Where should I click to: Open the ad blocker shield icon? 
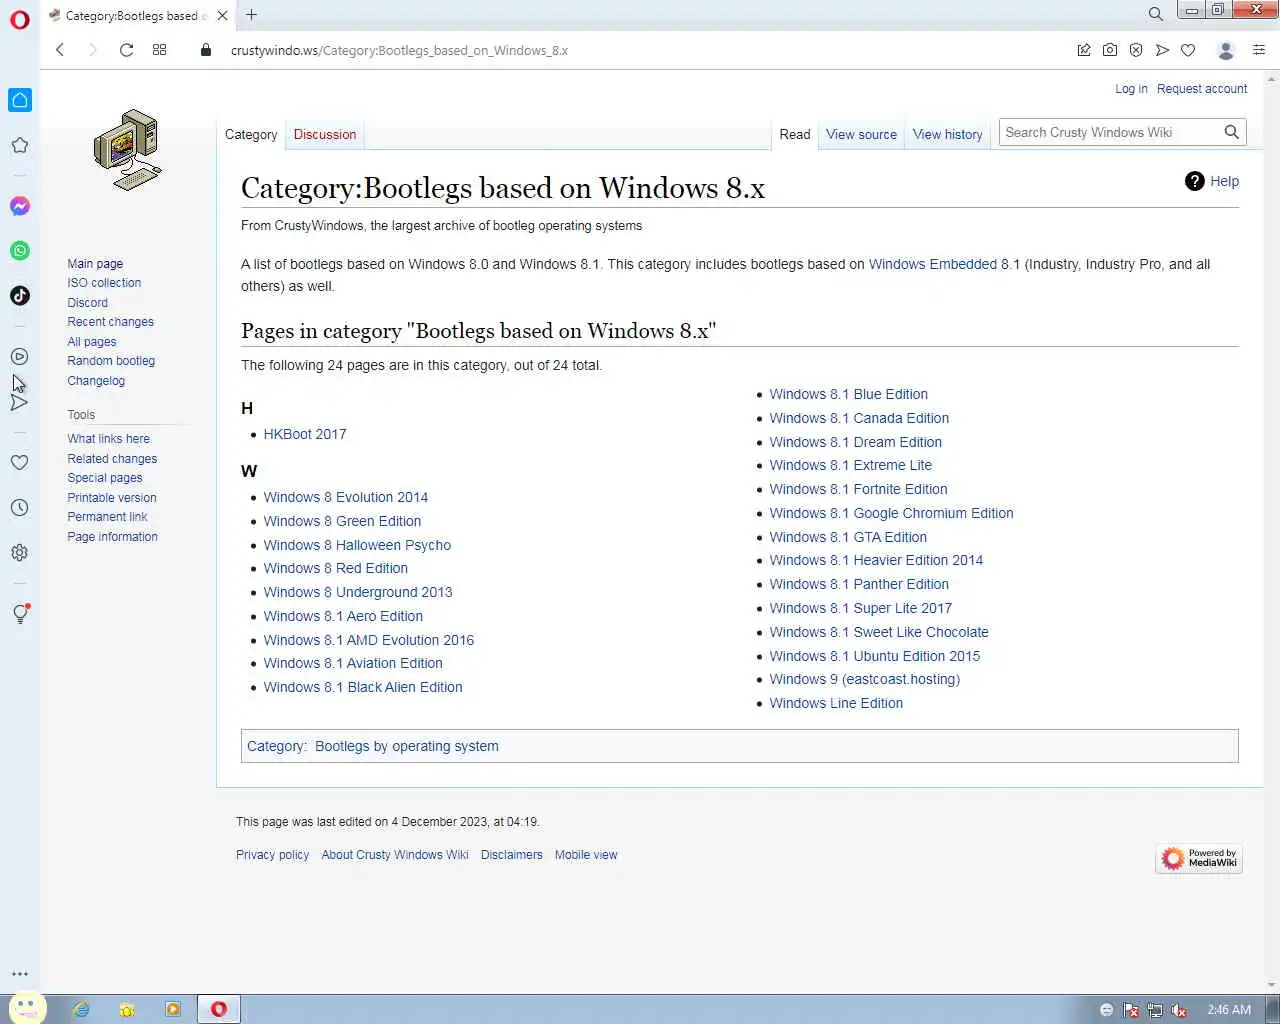[1136, 50]
